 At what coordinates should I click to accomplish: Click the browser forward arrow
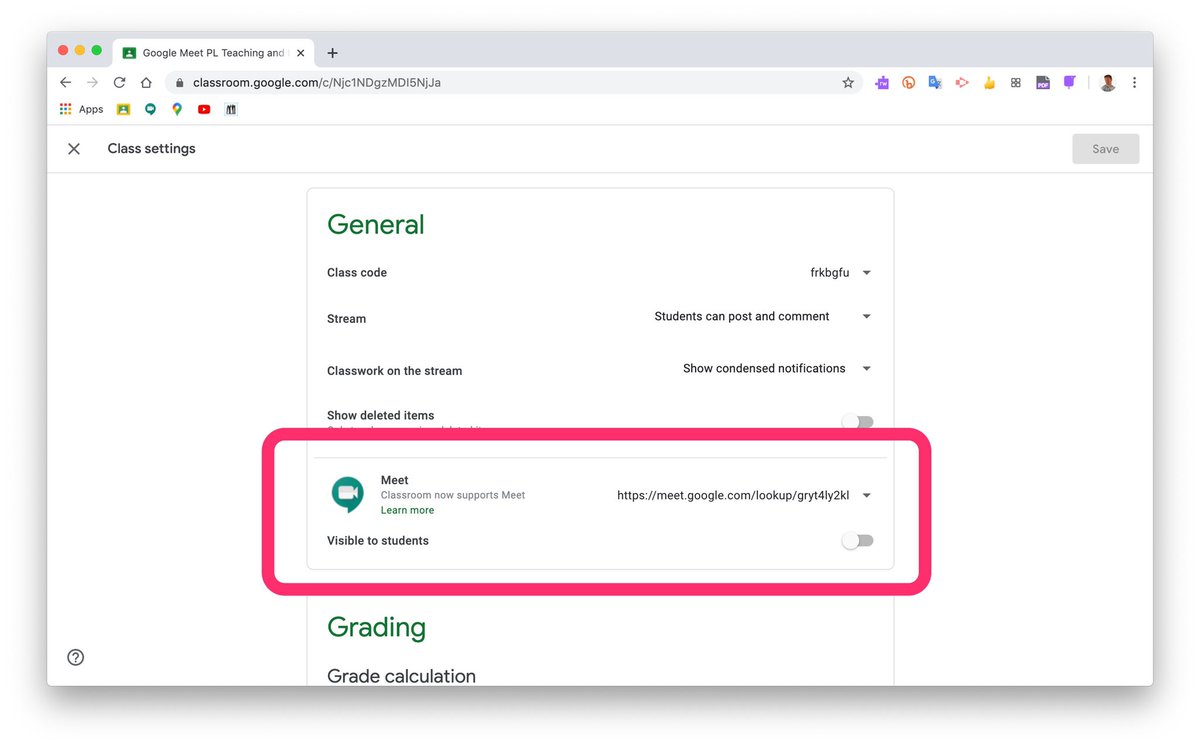(92, 83)
